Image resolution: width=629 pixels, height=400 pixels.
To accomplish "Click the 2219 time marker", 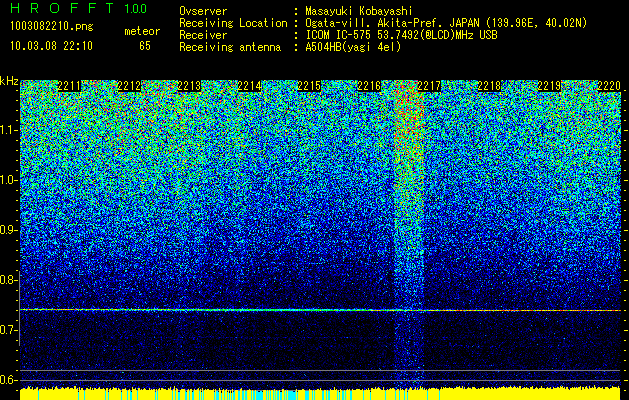I will tap(549, 86).
